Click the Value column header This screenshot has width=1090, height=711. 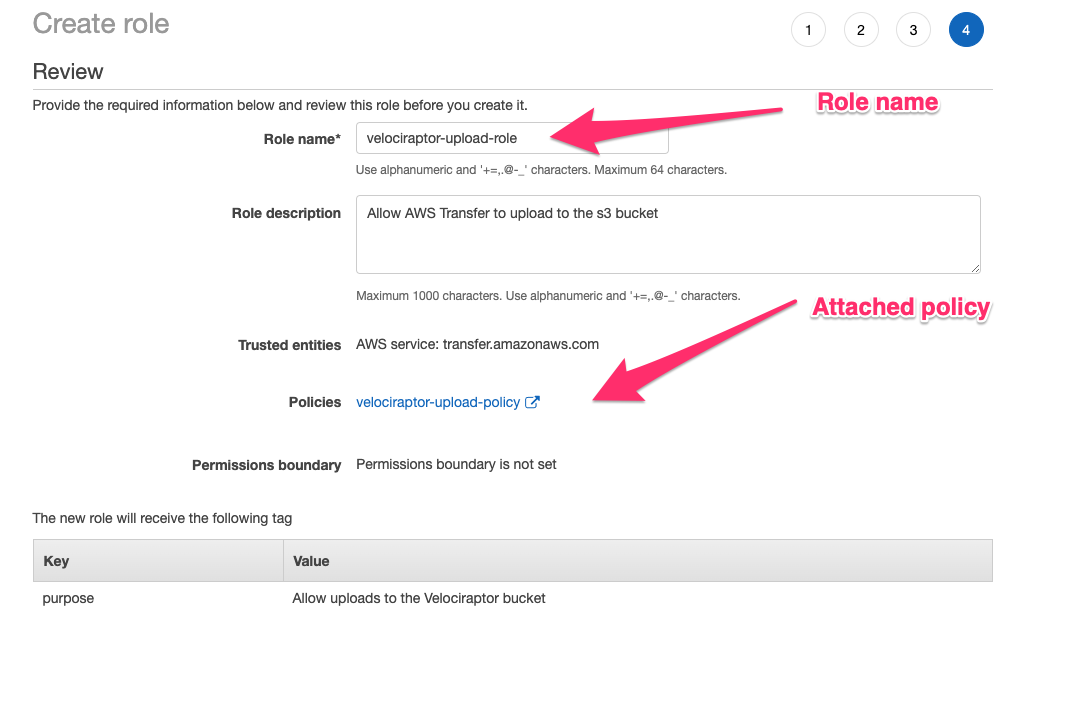pos(311,561)
